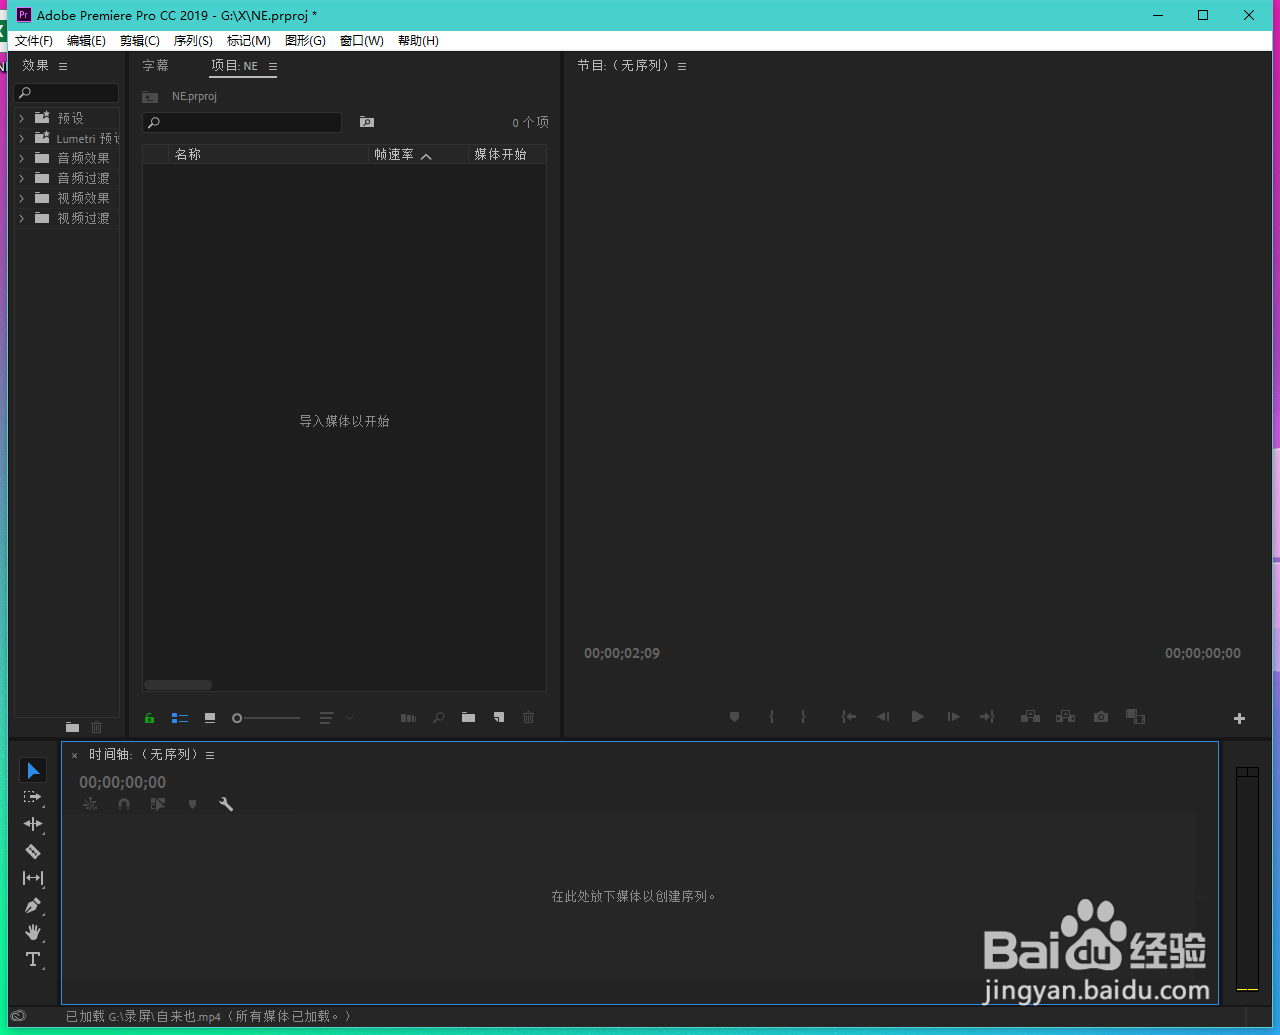
Task: Click the Creative Cloud status bar icon
Action: (x=18, y=1016)
